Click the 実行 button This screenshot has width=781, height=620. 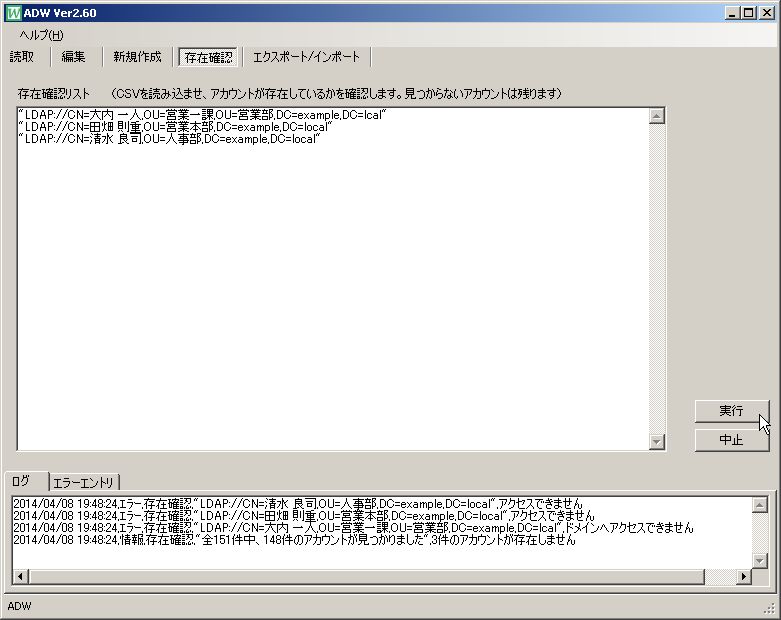tap(732, 411)
